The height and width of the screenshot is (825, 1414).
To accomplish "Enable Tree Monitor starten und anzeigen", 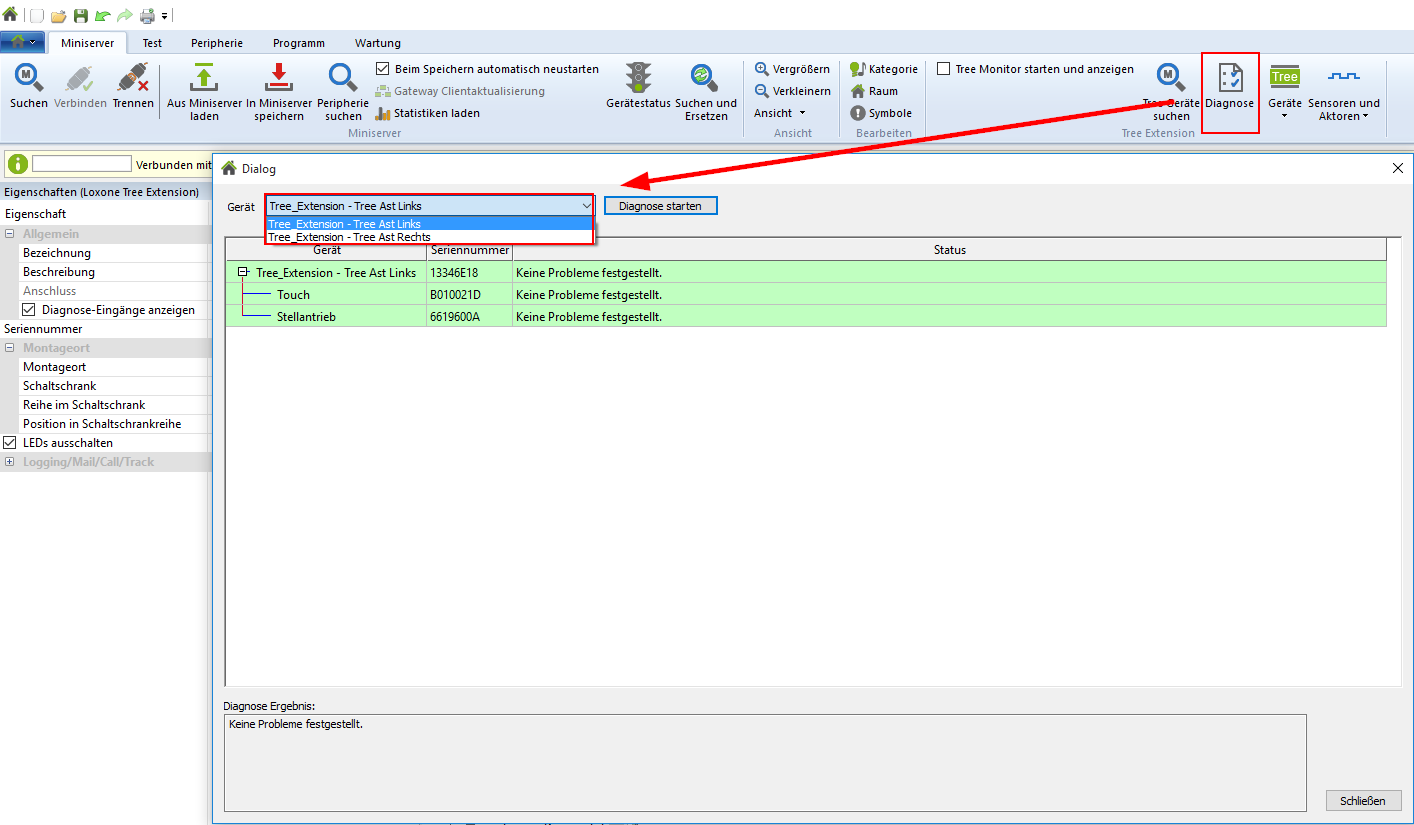I will point(943,69).
